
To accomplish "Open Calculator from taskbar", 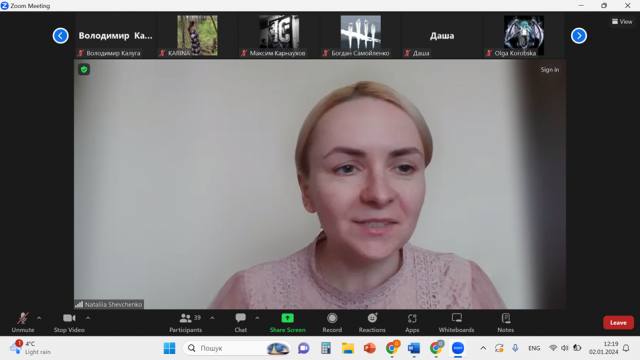I will click(326, 348).
